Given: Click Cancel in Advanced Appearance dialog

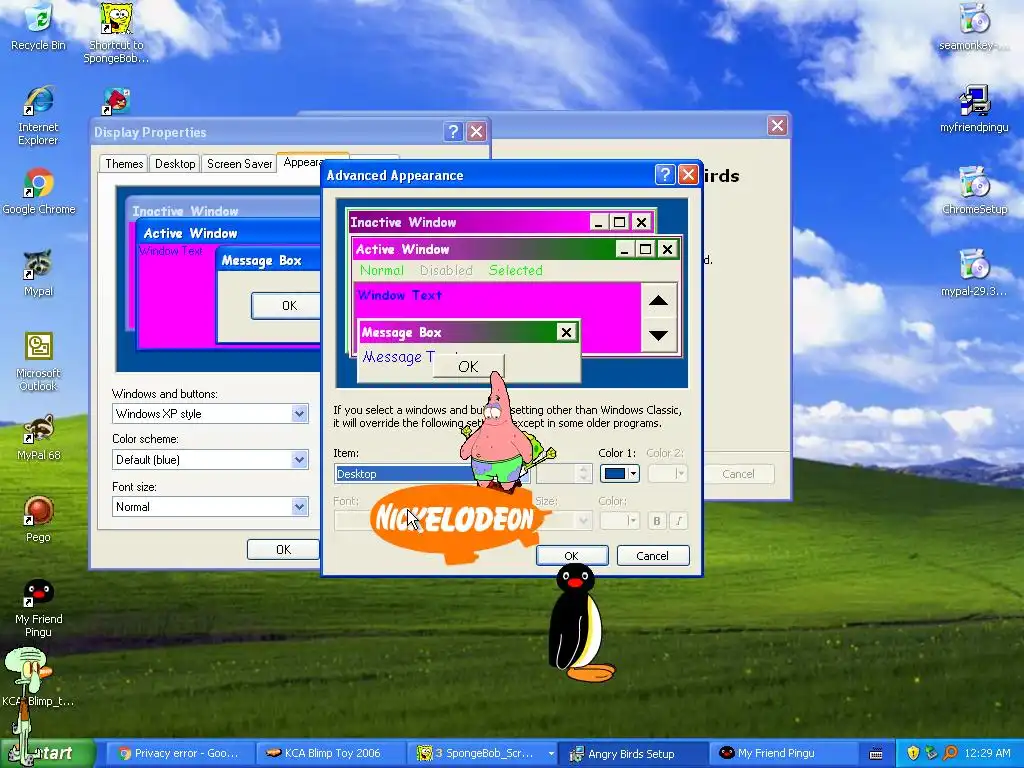Looking at the screenshot, I should click(x=652, y=556).
